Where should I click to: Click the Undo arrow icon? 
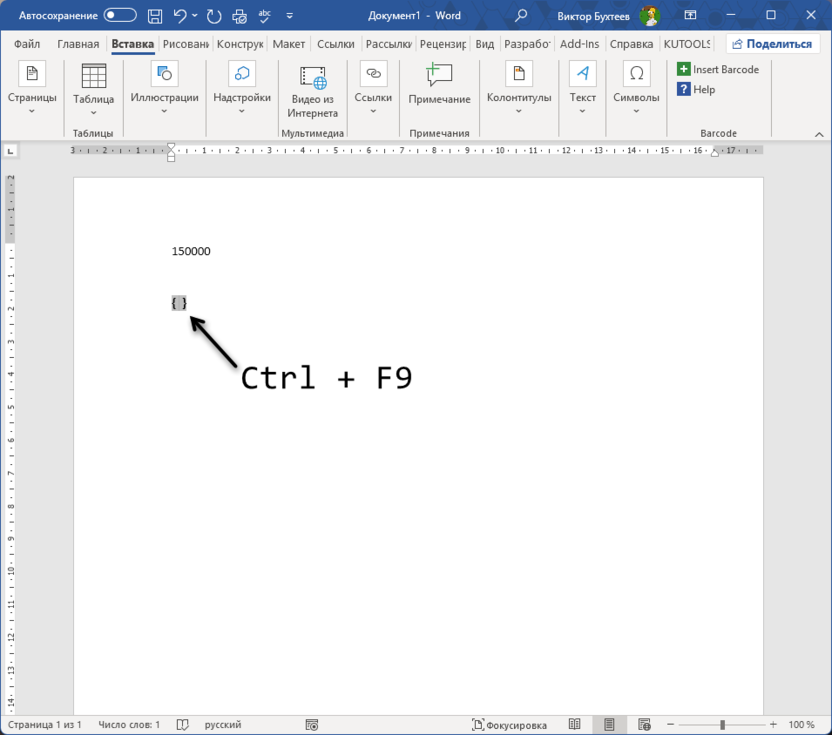point(180,16)
